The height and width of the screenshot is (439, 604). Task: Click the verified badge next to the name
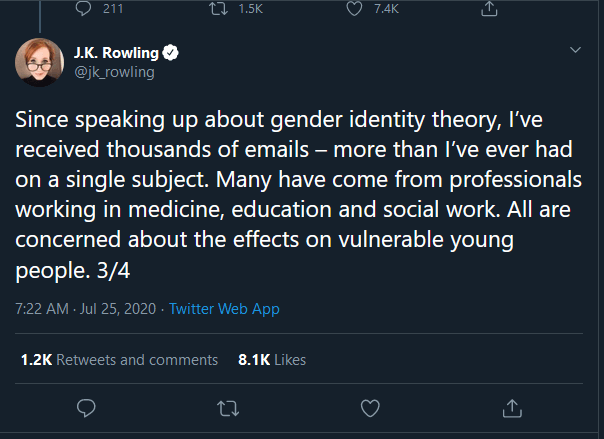click(172, 53)
